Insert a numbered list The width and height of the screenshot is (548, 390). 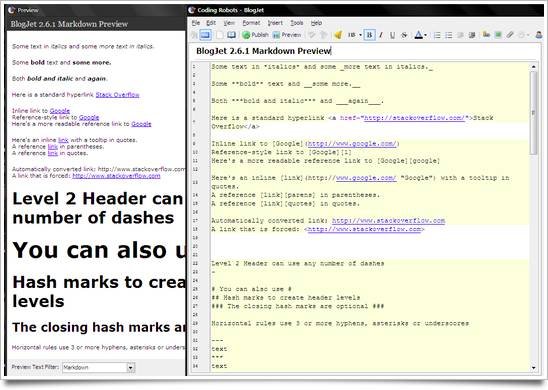tap(449, 35)
